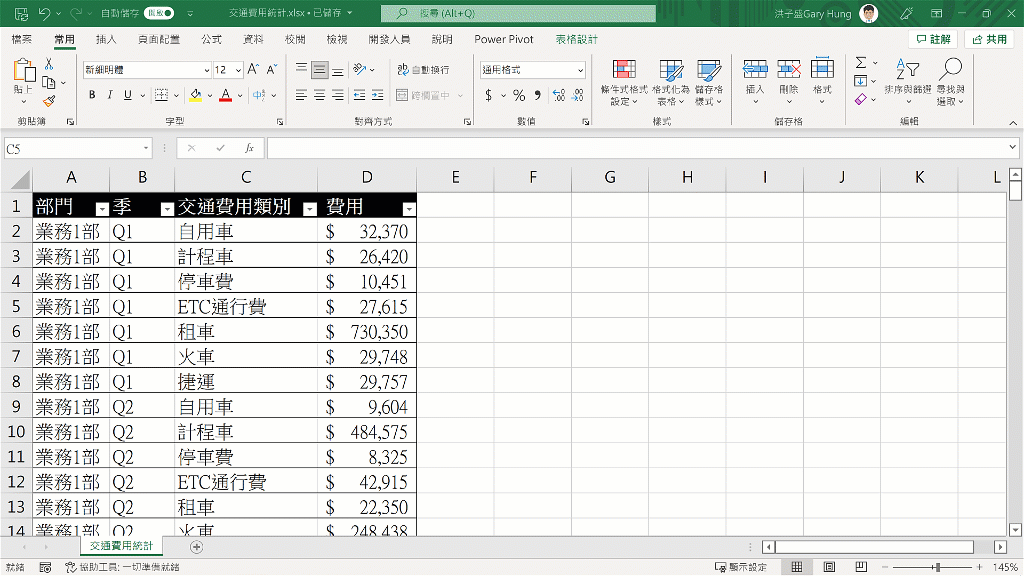This screenshot has width=1024, height=576.
Task: Open the 費用 column filter dropdown
Action: point(409,209)
